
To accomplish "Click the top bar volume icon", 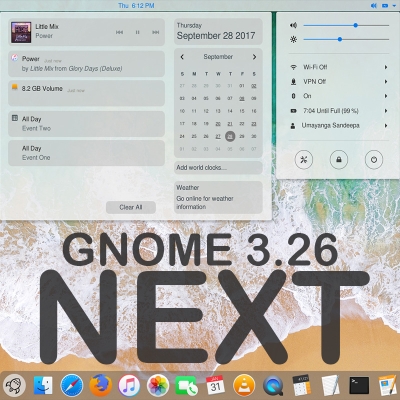I will coord(374,6).
